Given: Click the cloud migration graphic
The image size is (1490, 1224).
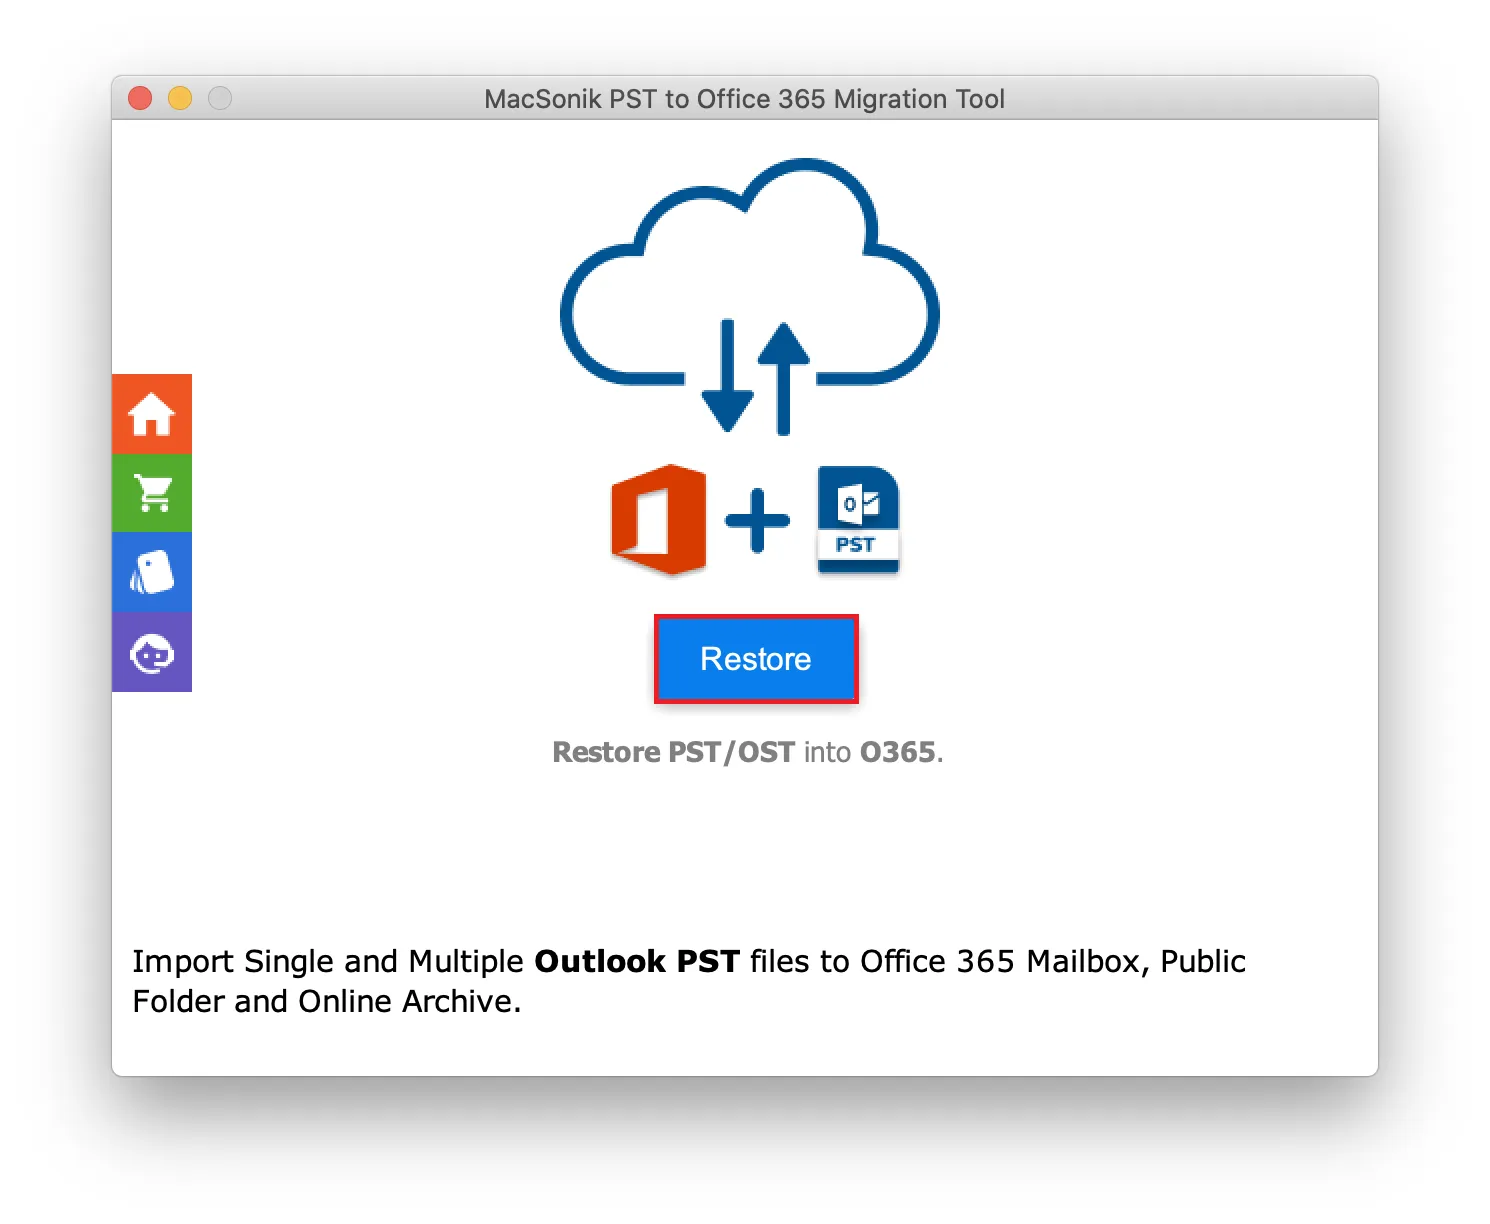Looking at the screenshot, I should 750,280.
